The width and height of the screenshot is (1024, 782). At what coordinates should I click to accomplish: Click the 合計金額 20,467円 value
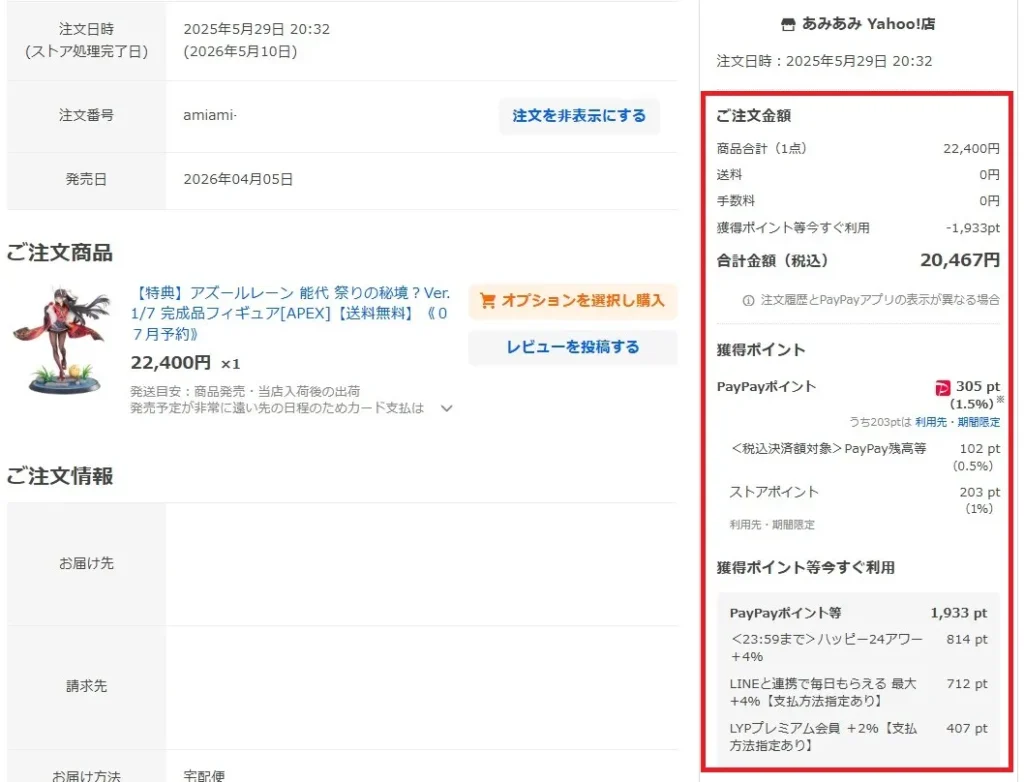coord(959,260)
